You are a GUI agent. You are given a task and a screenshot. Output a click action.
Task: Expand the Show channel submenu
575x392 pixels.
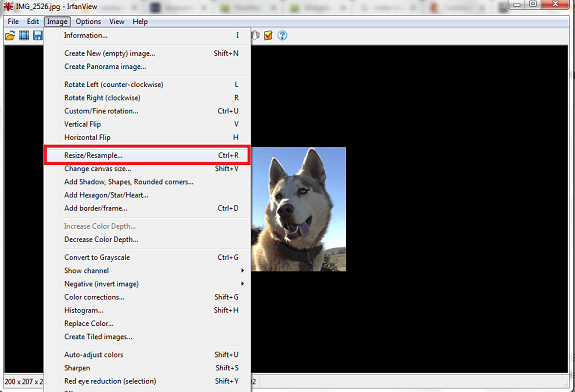147,271
